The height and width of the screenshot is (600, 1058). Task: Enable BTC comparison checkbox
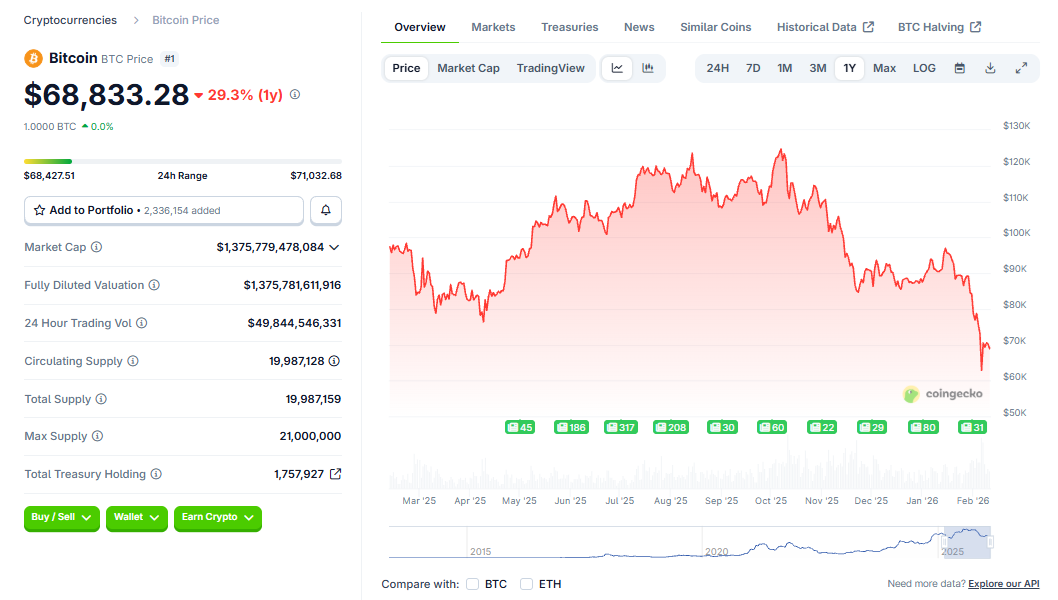(473, 584)
